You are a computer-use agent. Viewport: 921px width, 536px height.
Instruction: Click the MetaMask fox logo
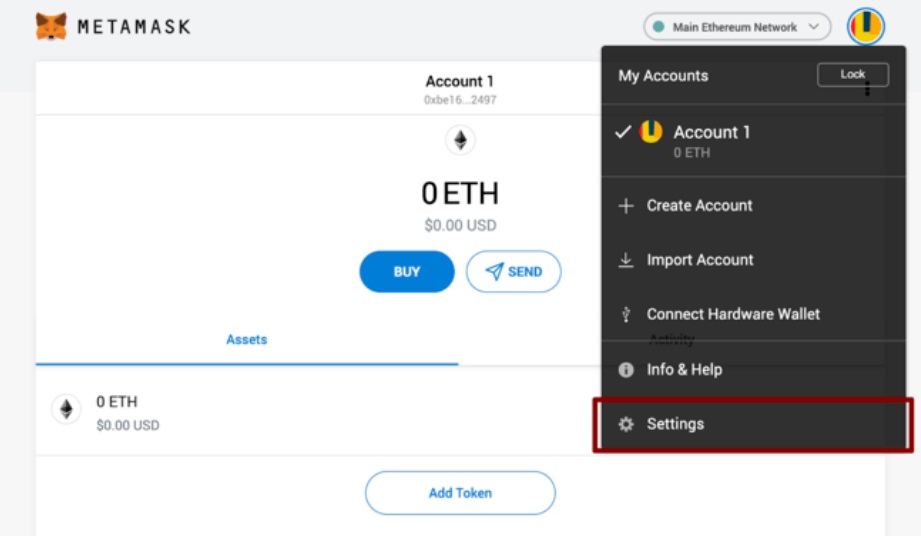(51, 26)
